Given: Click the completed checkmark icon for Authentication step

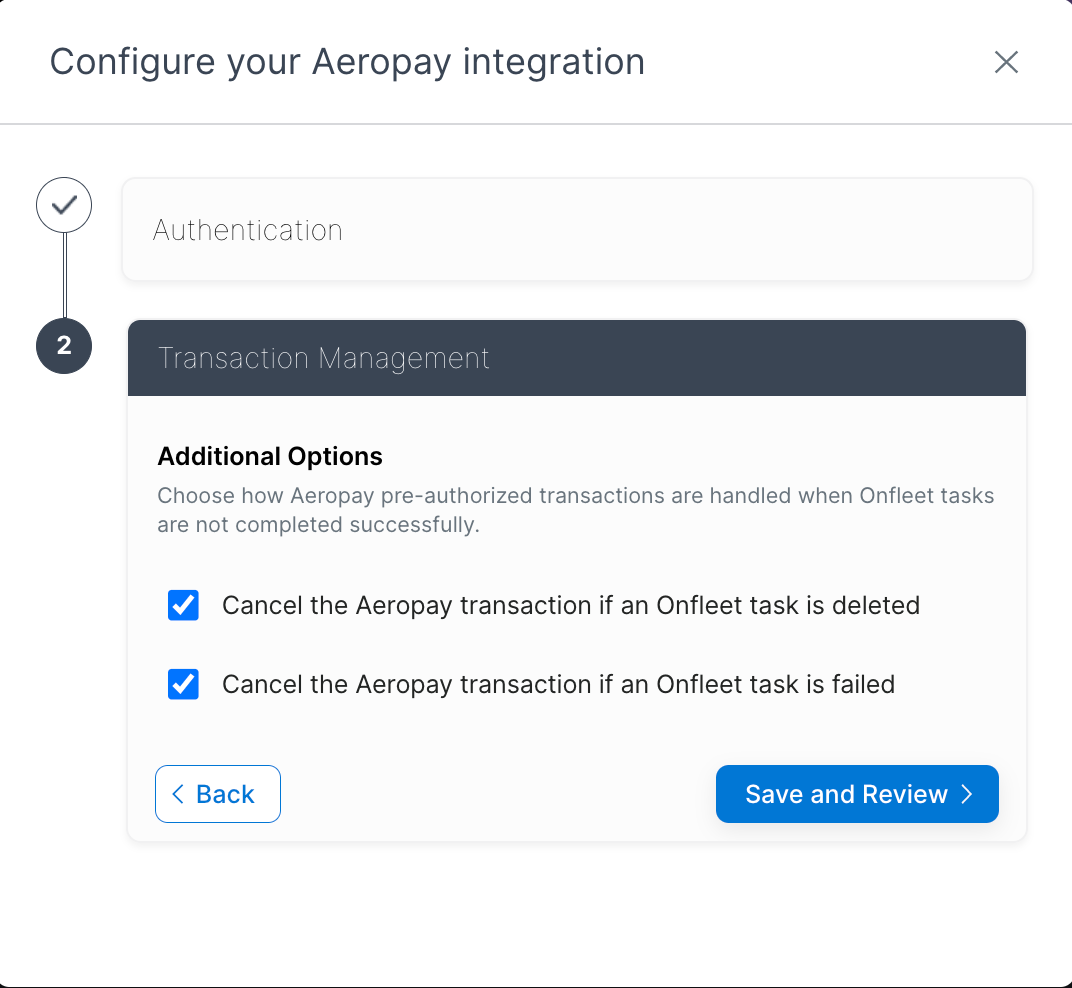Looking at the screenshot, I should [63, 204].
